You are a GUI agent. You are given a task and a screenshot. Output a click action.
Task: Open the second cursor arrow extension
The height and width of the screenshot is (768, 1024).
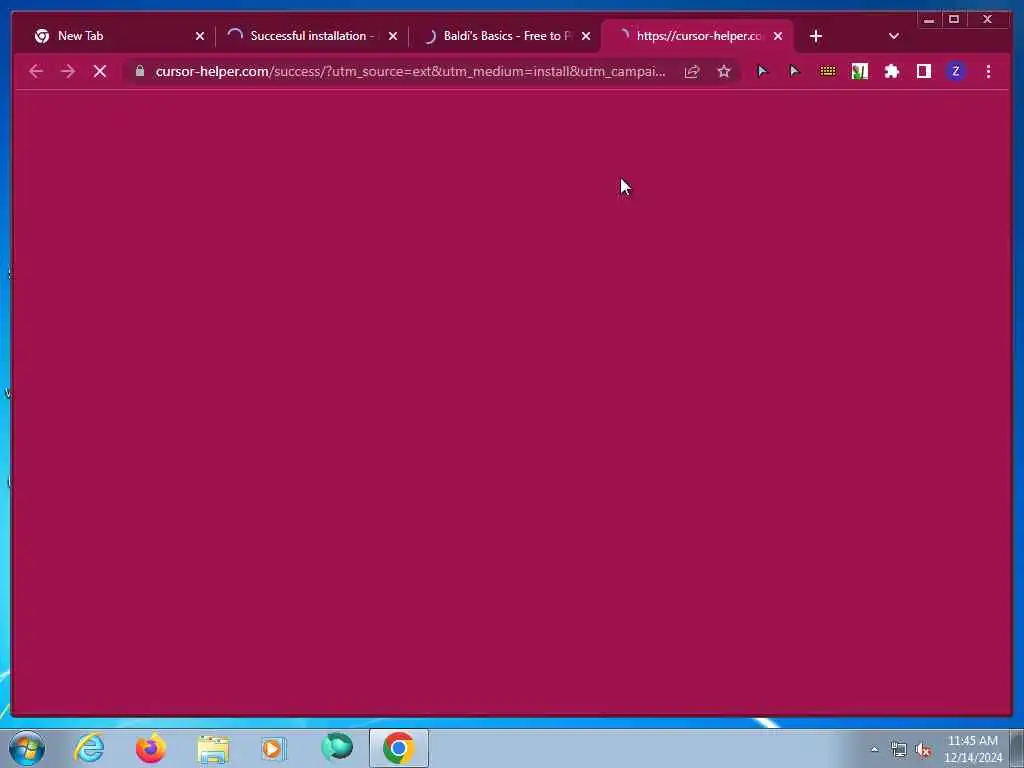pos(795,72)
